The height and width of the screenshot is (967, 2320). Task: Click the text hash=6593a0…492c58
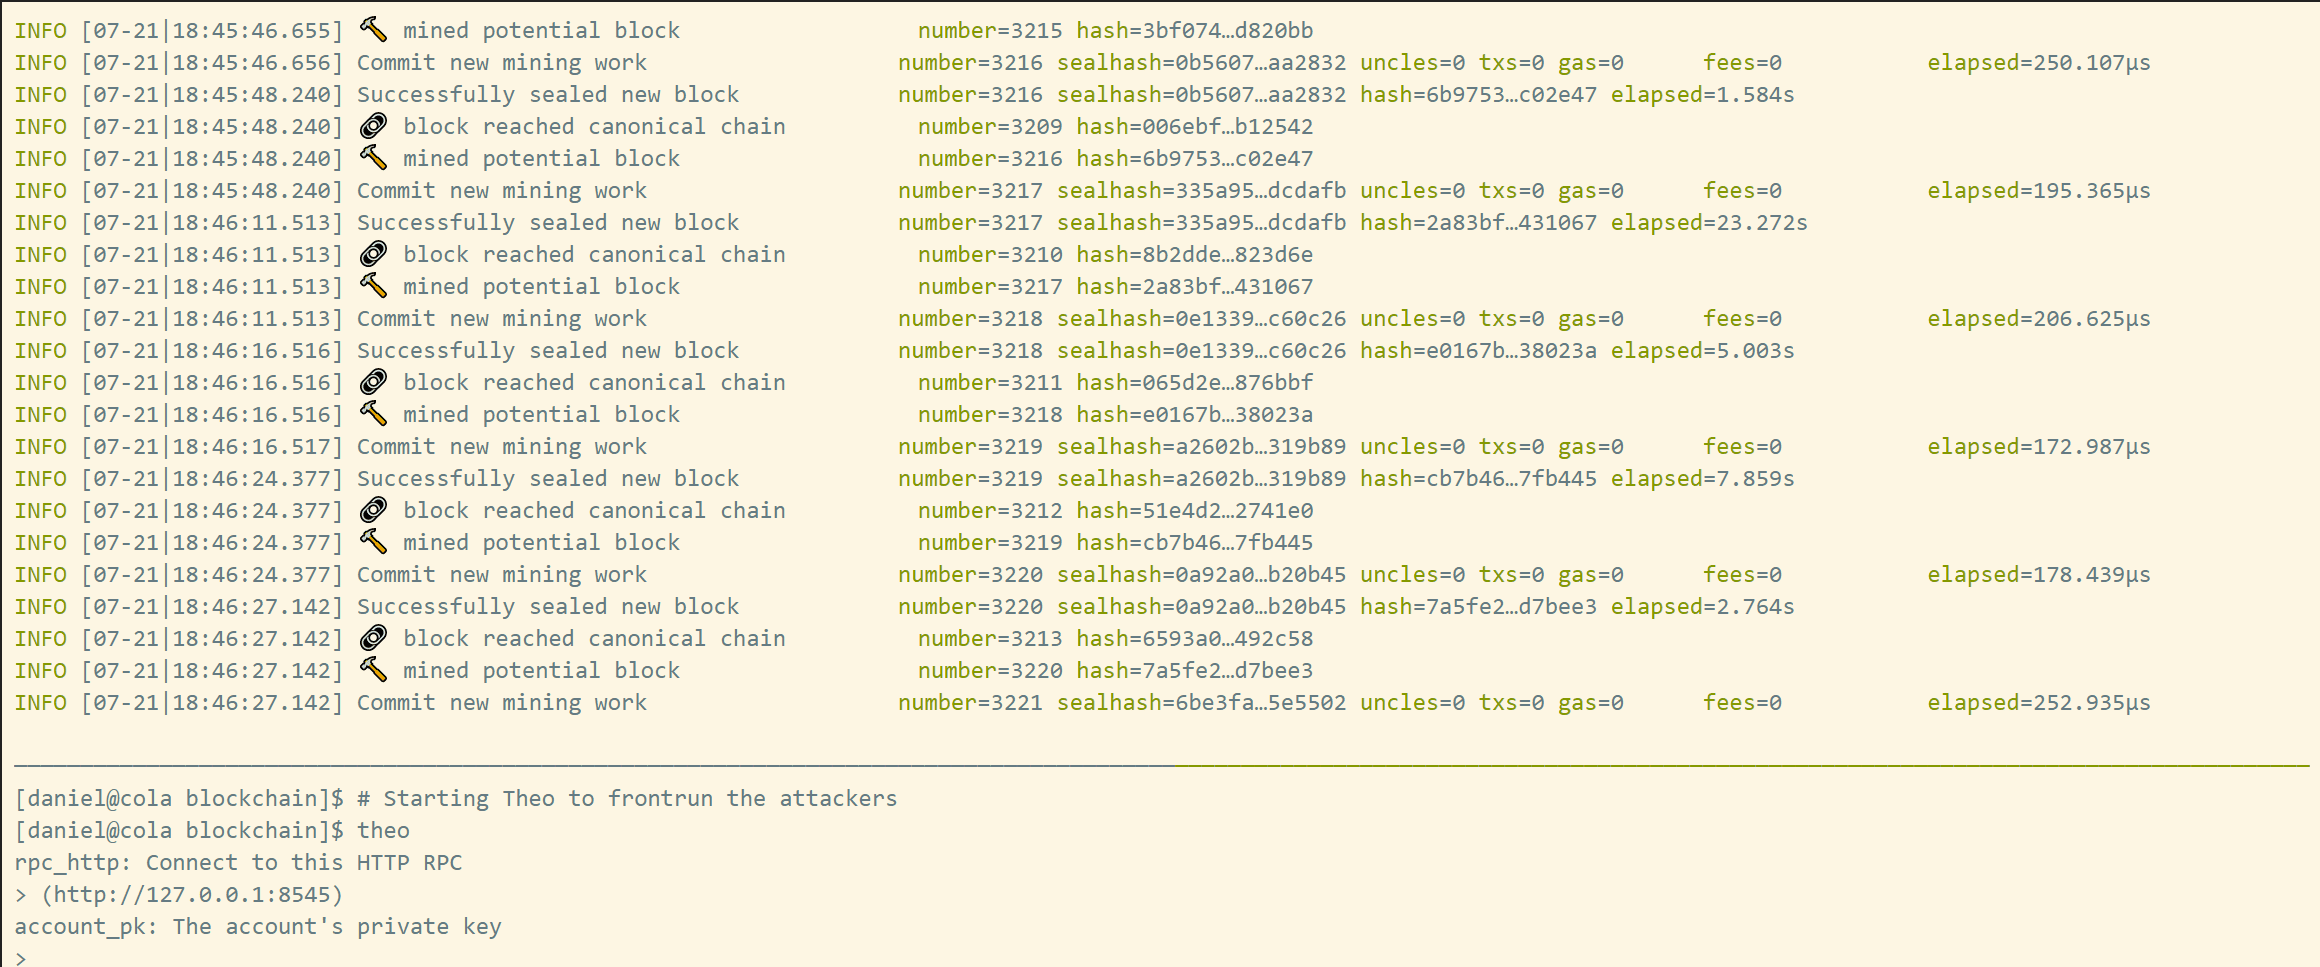tap(1195, 639)
